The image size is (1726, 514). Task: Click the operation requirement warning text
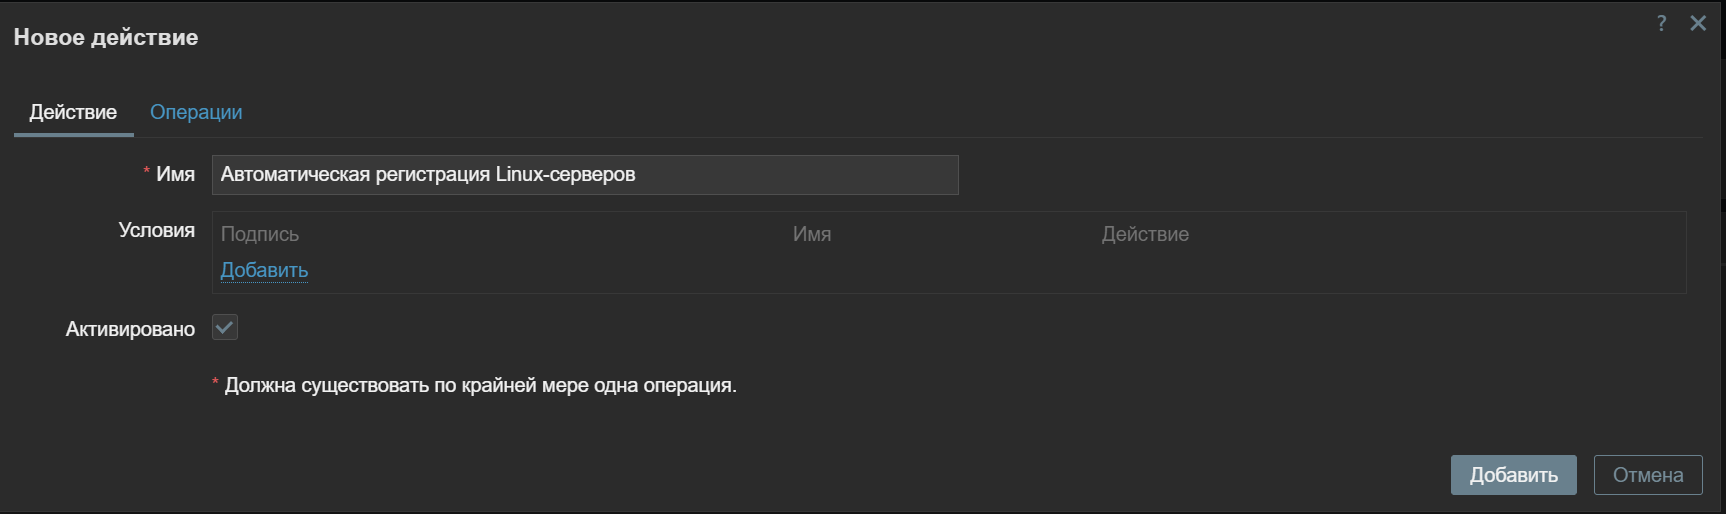point(480,385)
